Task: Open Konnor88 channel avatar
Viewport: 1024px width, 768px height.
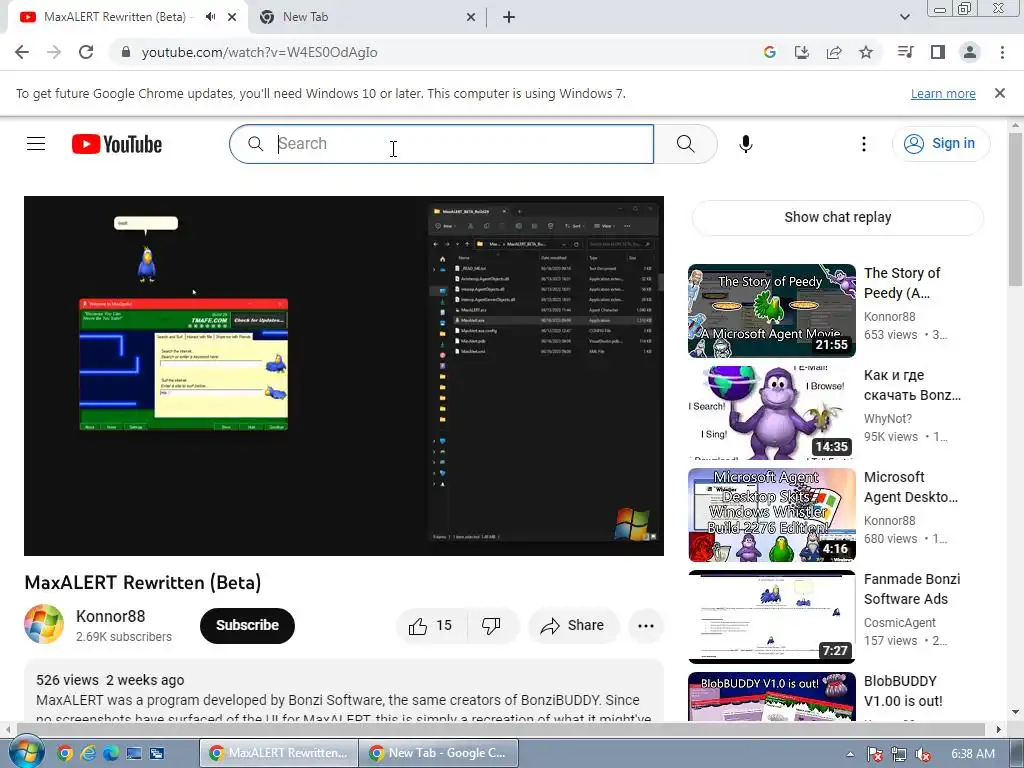Action: 44,624
